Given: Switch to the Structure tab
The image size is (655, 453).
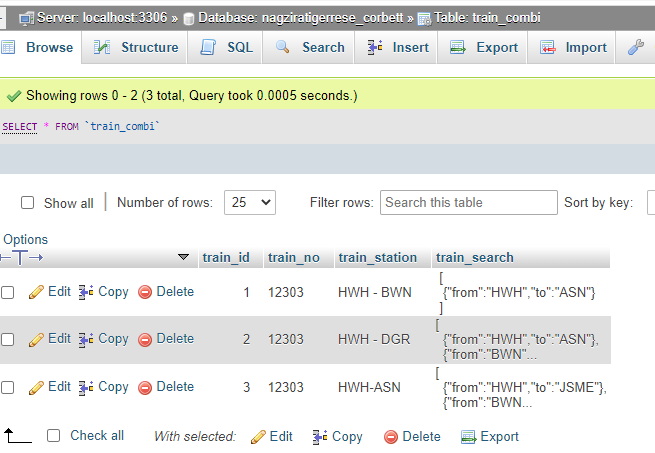Looking at the screenshot, I should (x=137, y=47).
